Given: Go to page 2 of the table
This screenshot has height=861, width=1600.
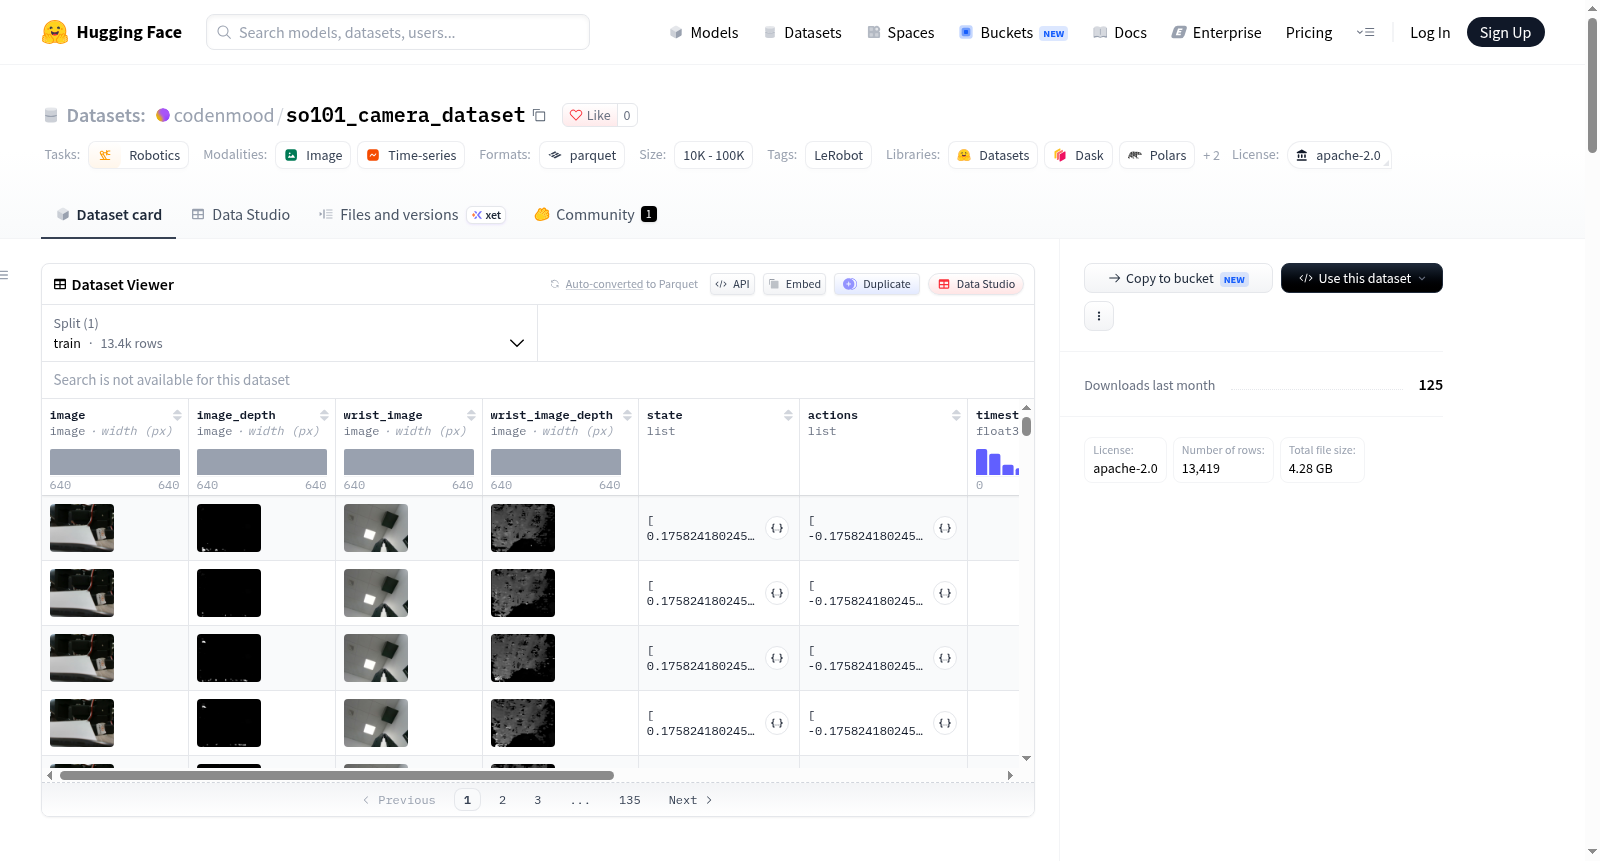Looking at the screenshot, I should tap(502, 800).
